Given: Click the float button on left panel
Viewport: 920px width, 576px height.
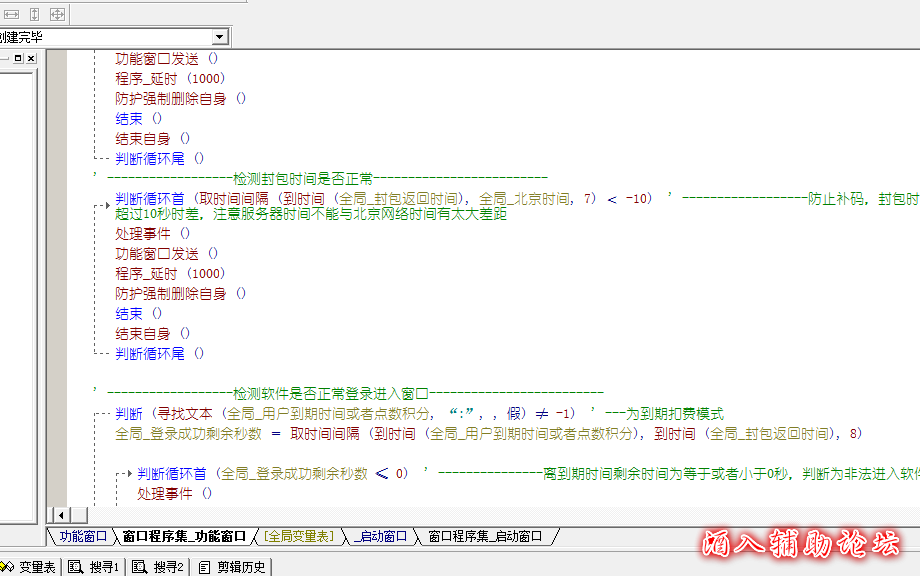Looking at the screenshot, I should [18, 59].
